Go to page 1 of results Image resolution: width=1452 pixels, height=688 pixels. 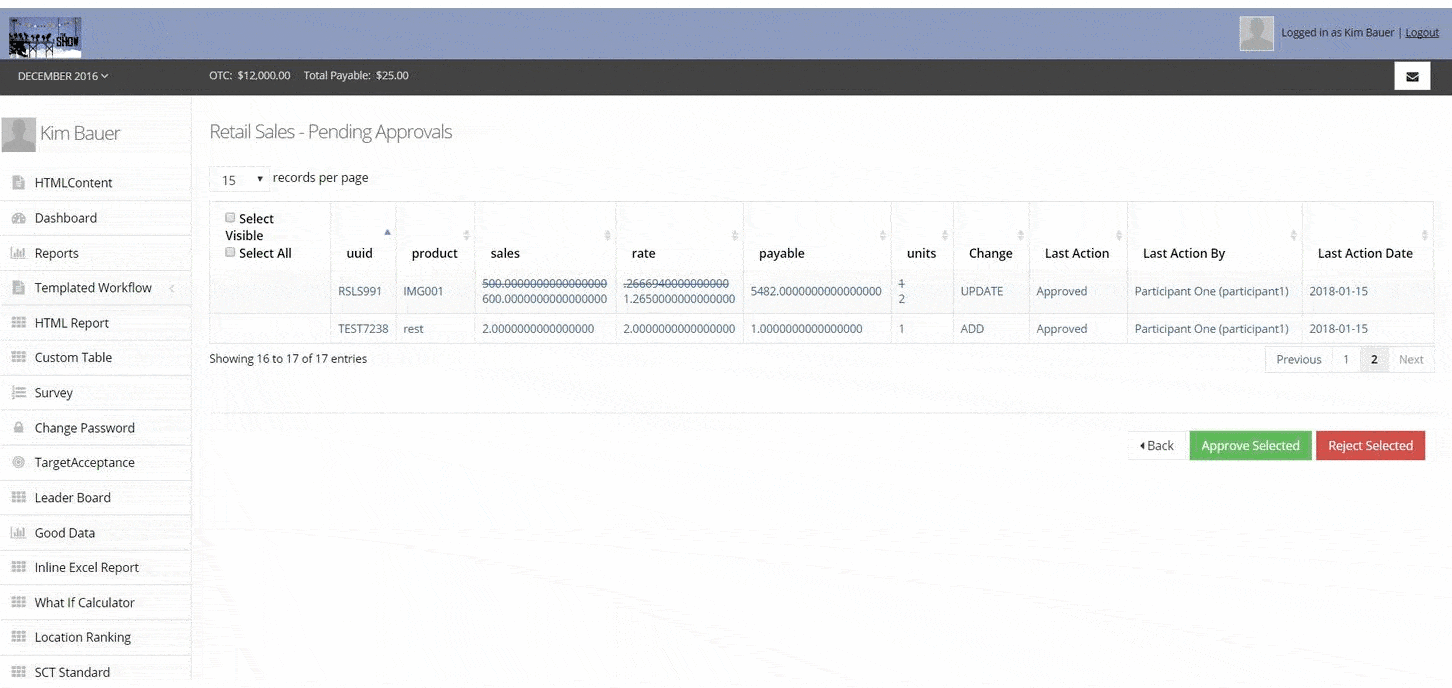click(1346, 359)
